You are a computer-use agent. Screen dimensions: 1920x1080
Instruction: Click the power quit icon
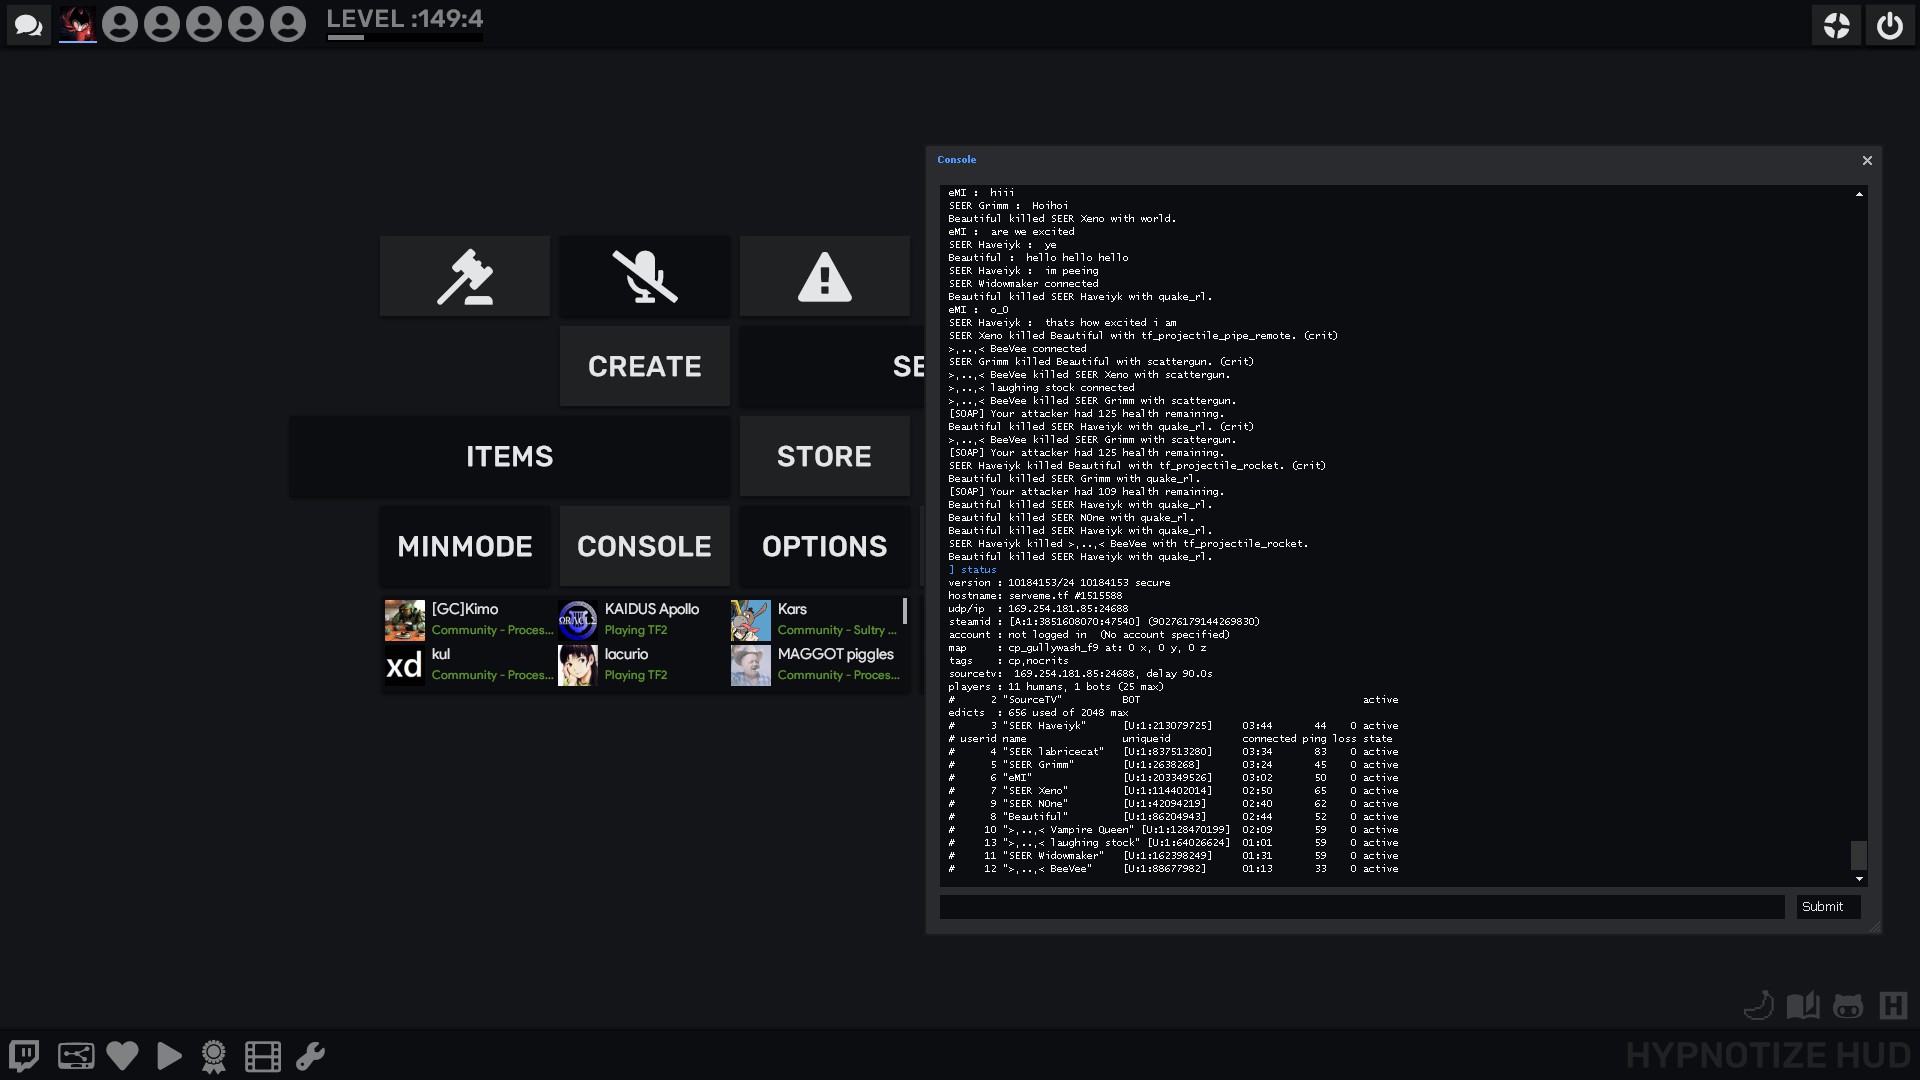[x=1889, y=25]
